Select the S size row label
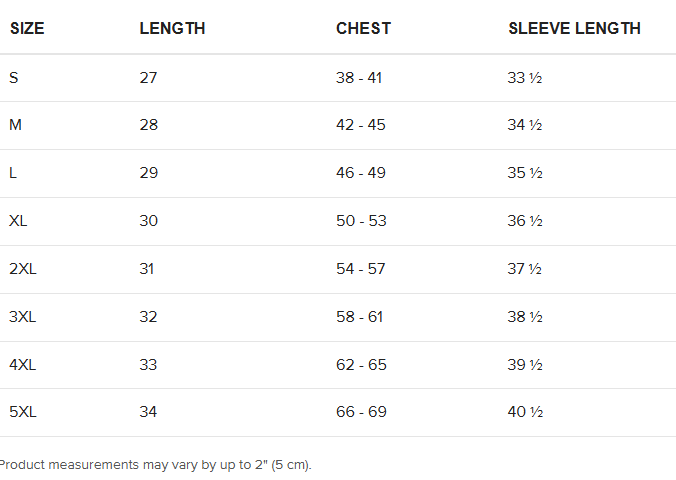The width and height of the screenshot is (676, 480). click(14, 78)
